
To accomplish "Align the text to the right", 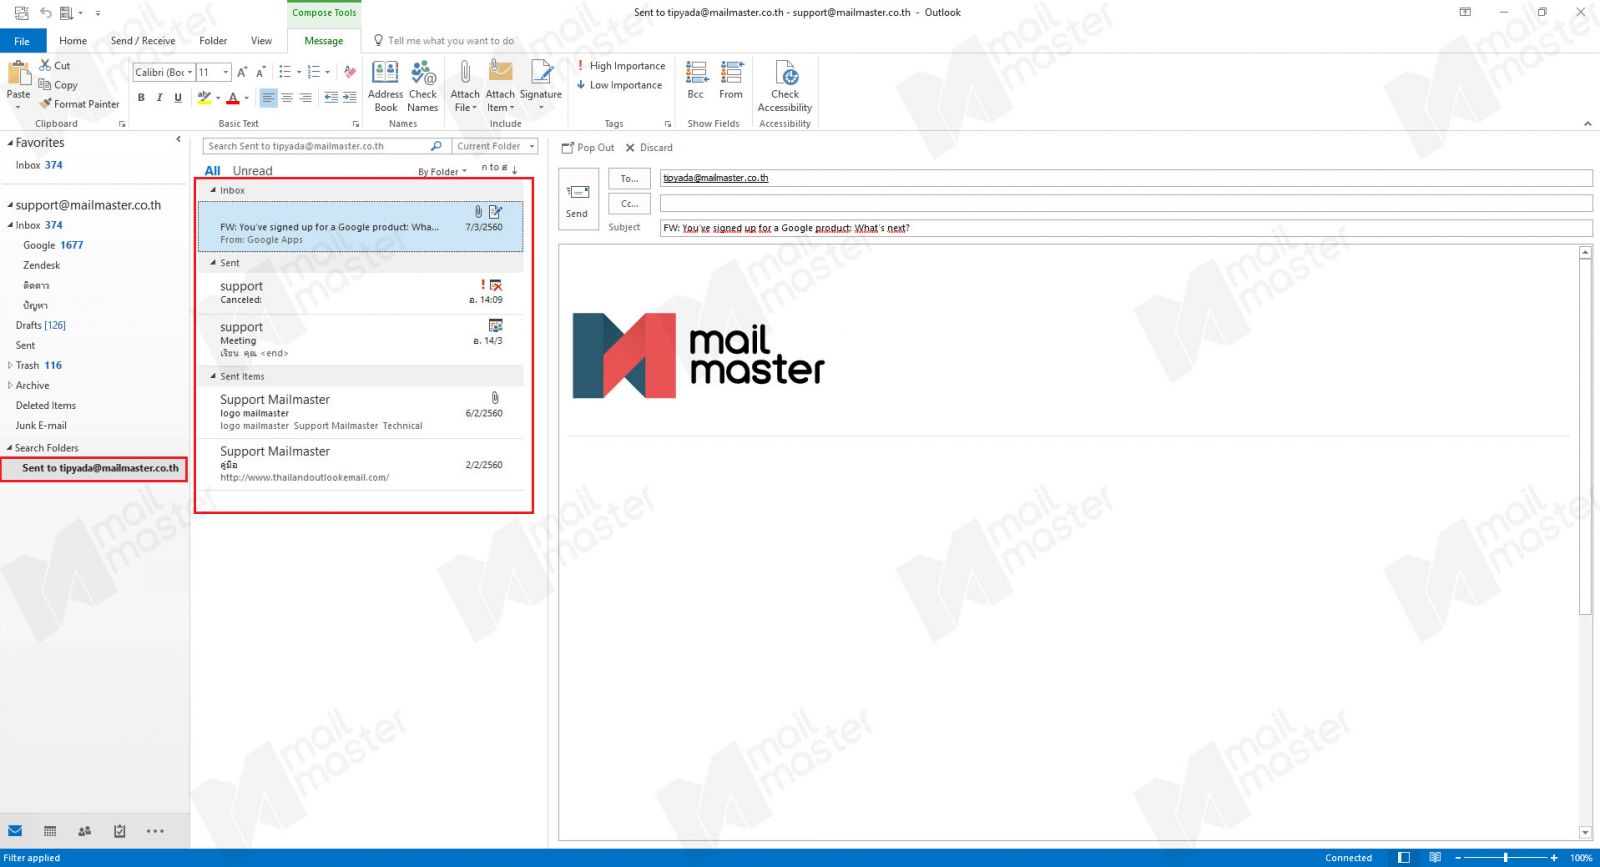I will (305, 98).
